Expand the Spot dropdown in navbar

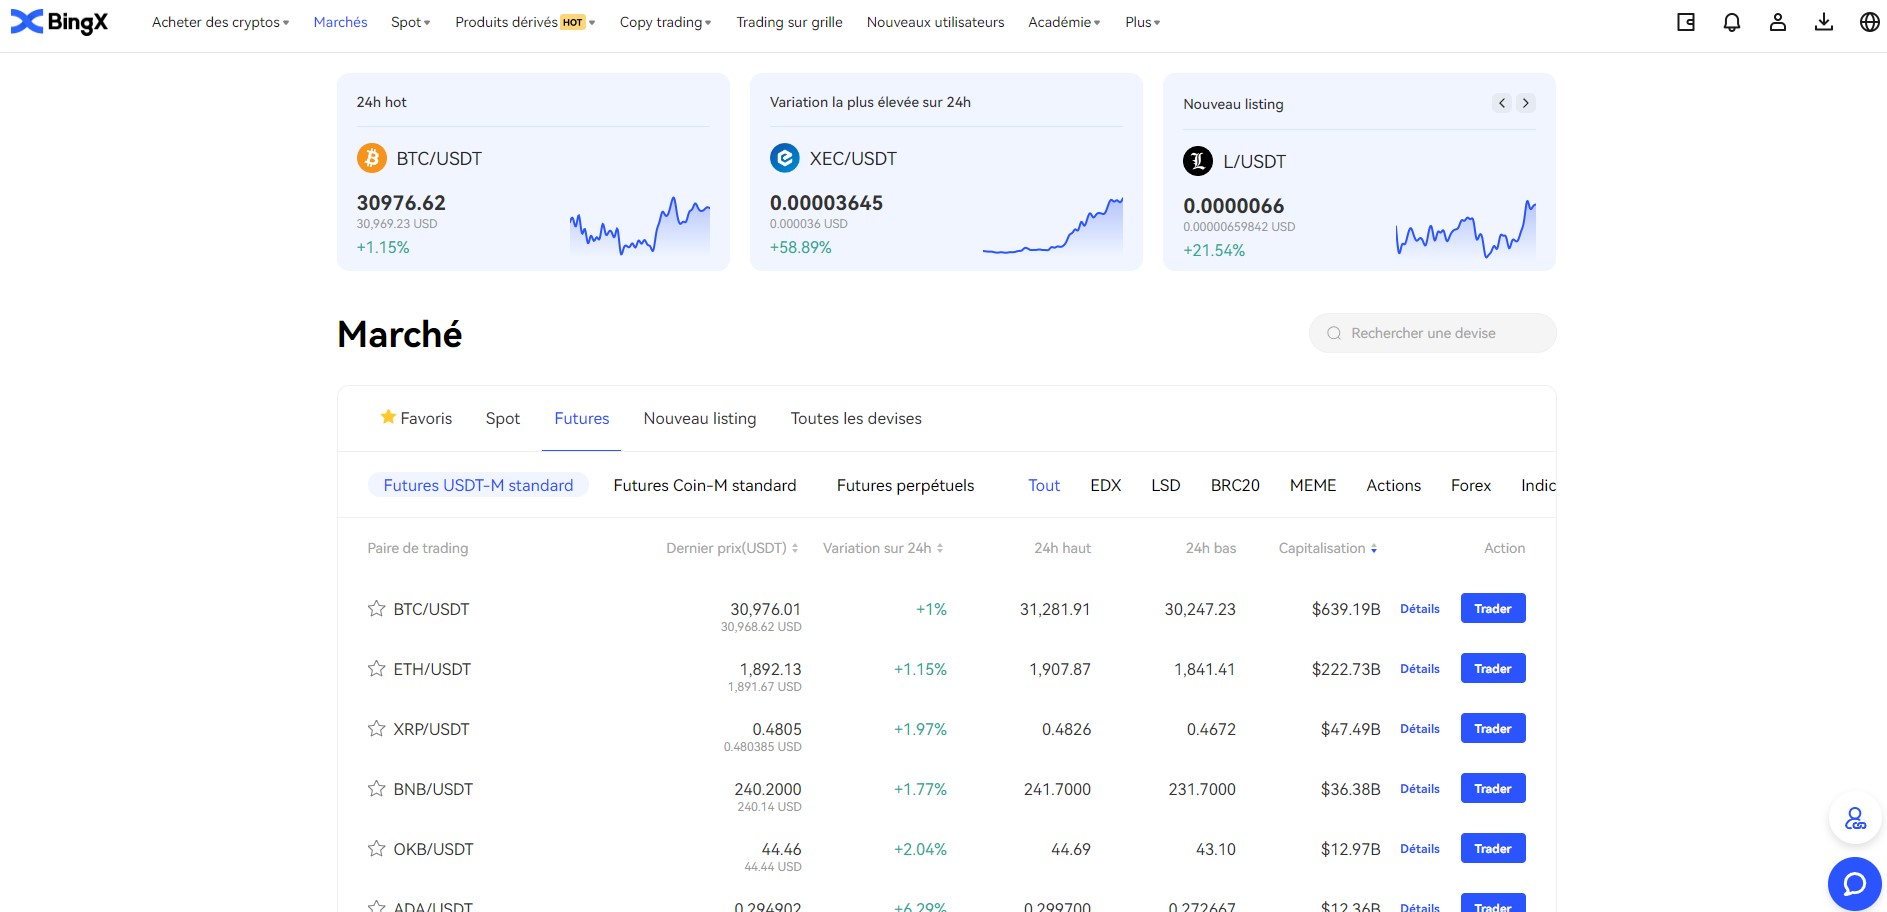411,22
